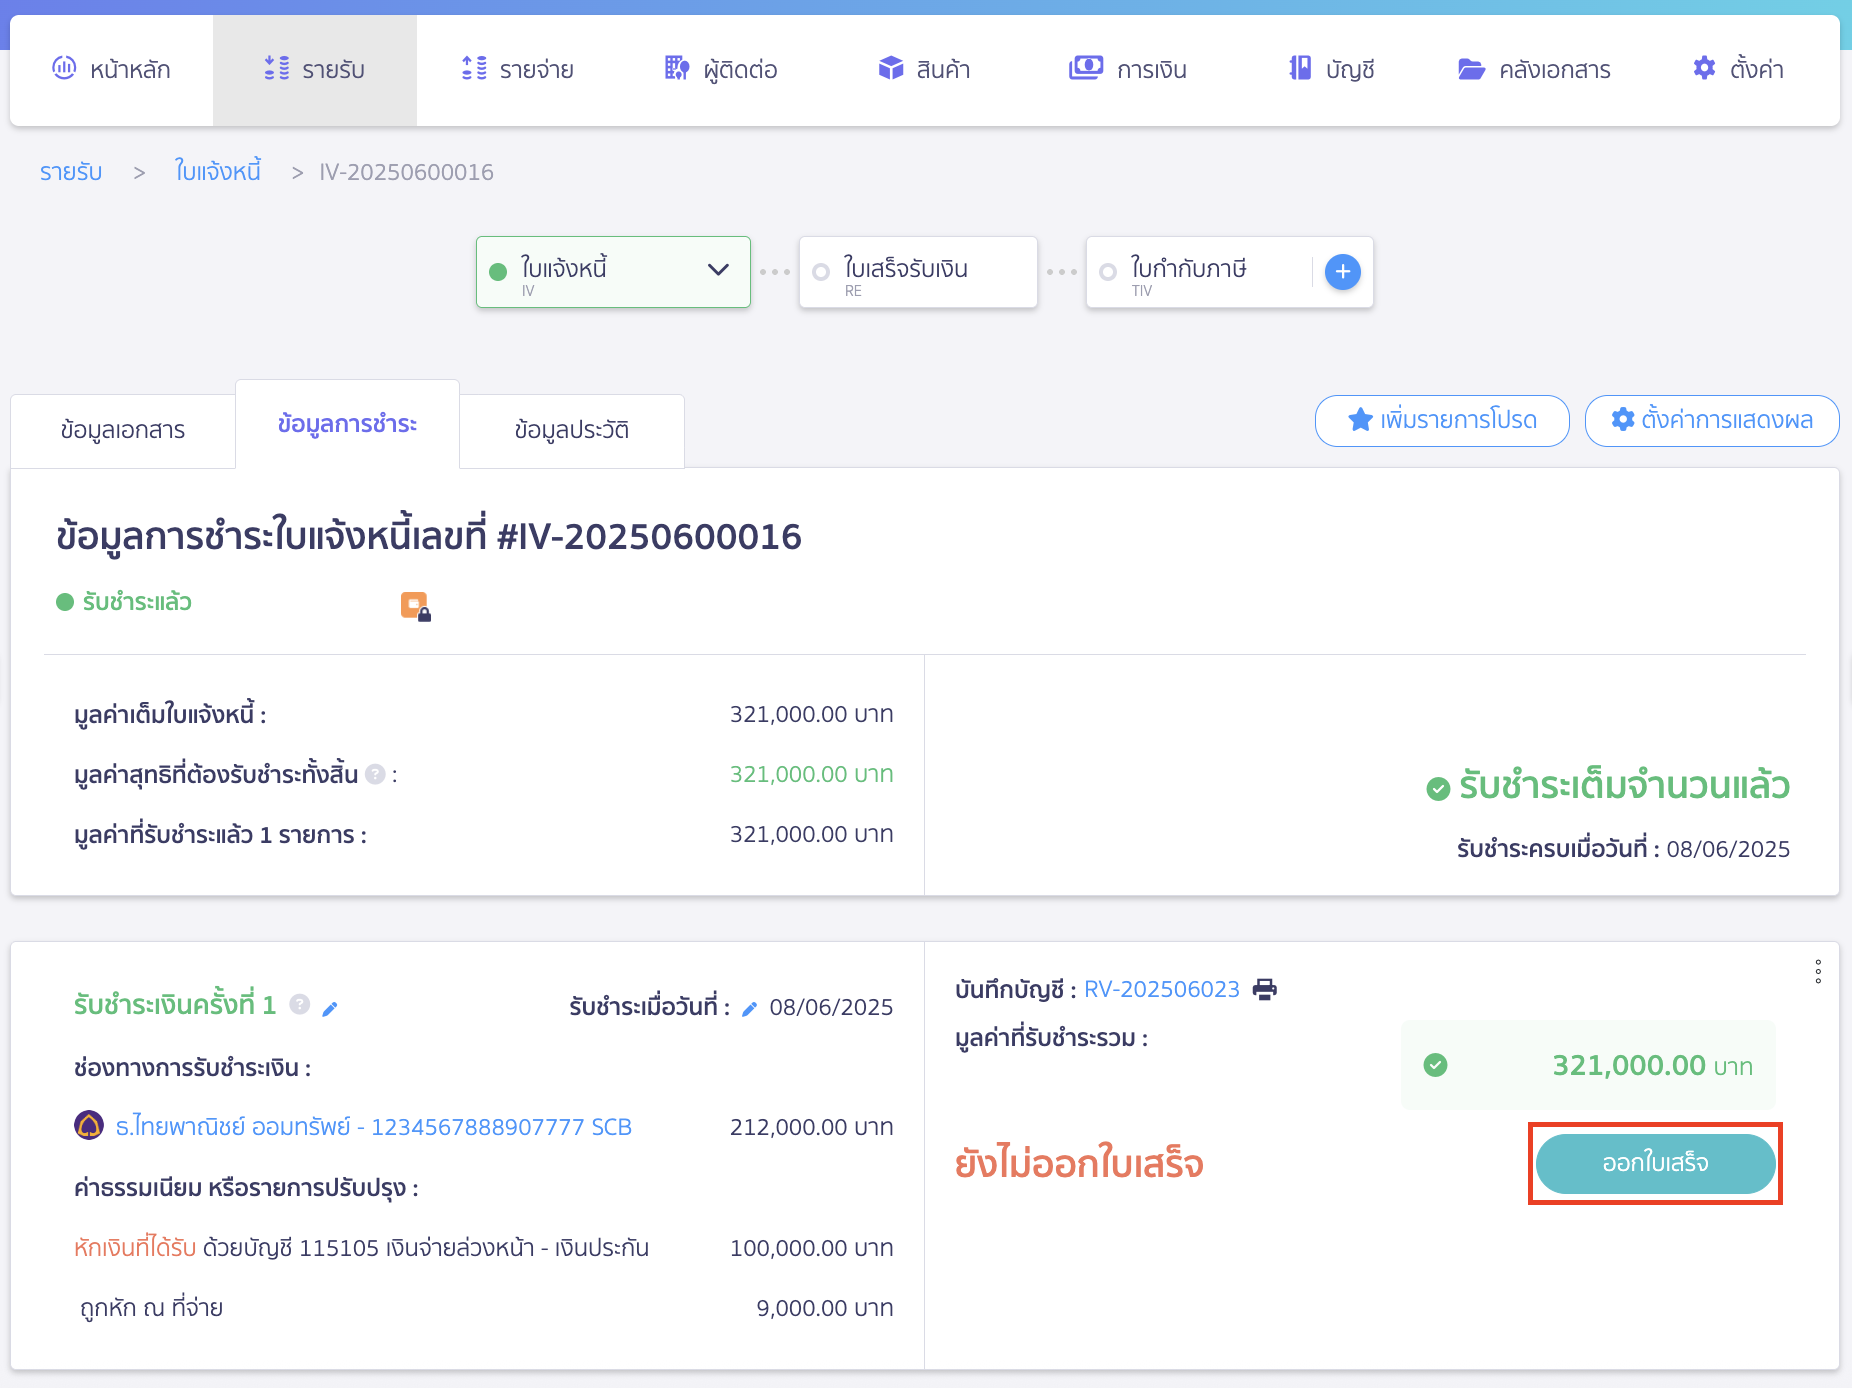Click the ออกใบเสร็จ button
The image size is (1852, 1388).
1655,1163
